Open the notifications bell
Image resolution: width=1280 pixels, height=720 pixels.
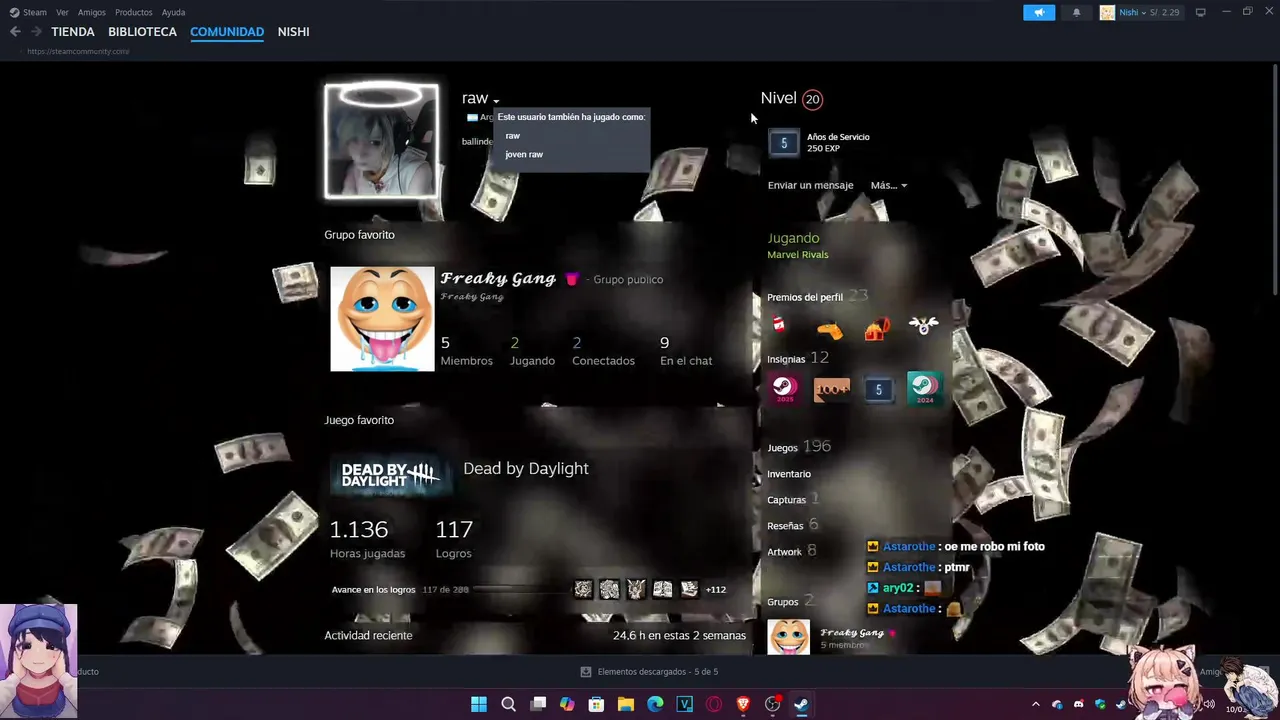(x=1077, y=12)
